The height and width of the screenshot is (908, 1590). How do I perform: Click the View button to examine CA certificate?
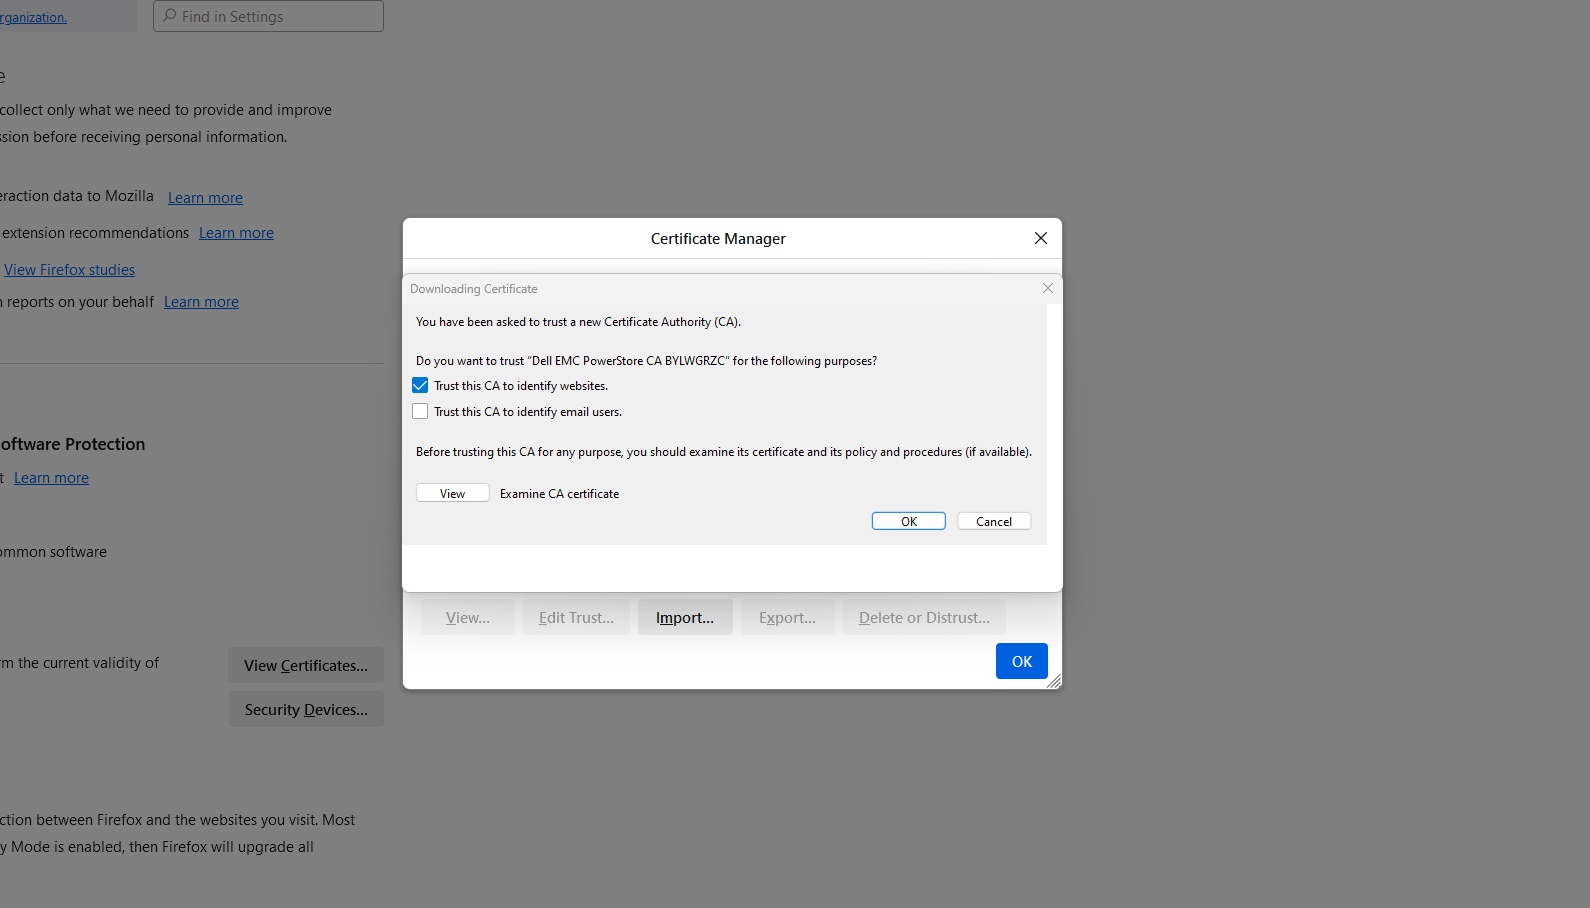[453, 493]
